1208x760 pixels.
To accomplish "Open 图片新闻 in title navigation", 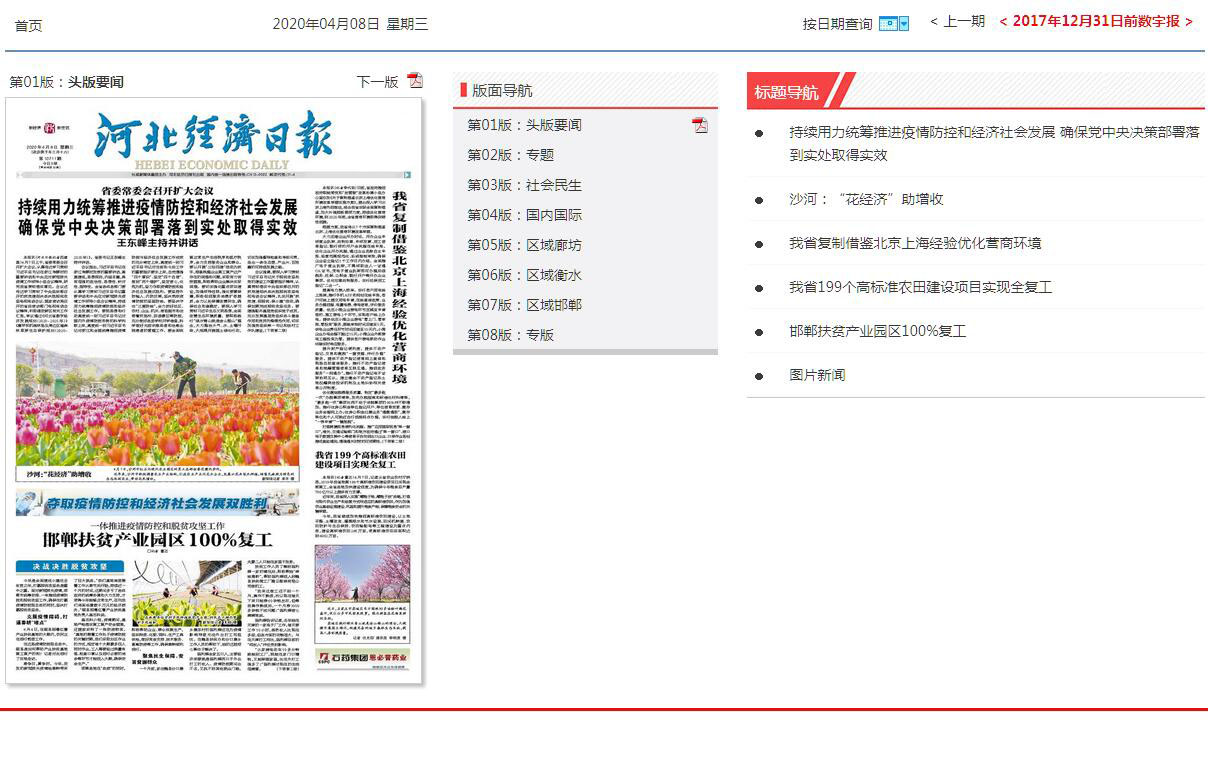I will (x=817, y=375).
